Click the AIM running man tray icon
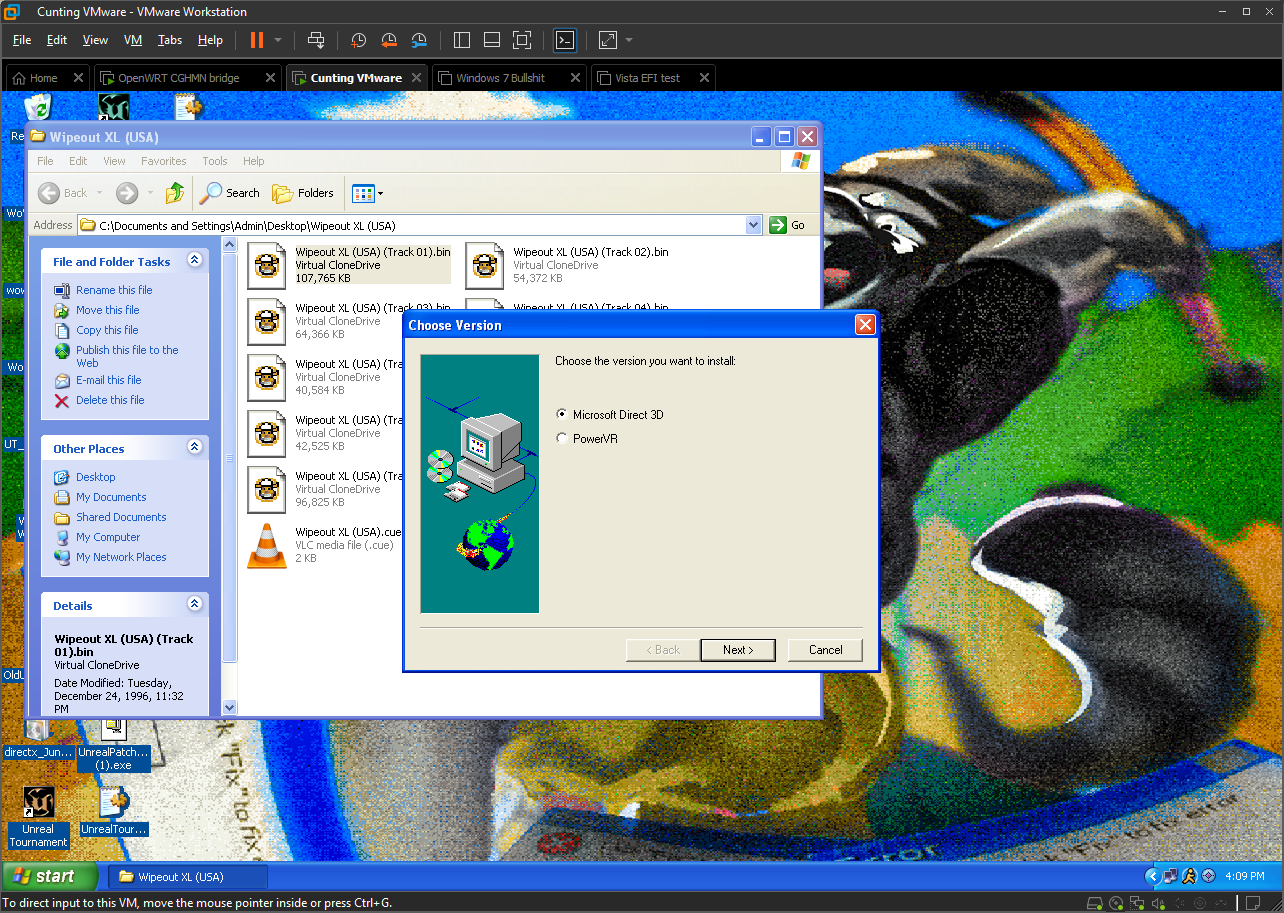 click(x=1189, y=876)
